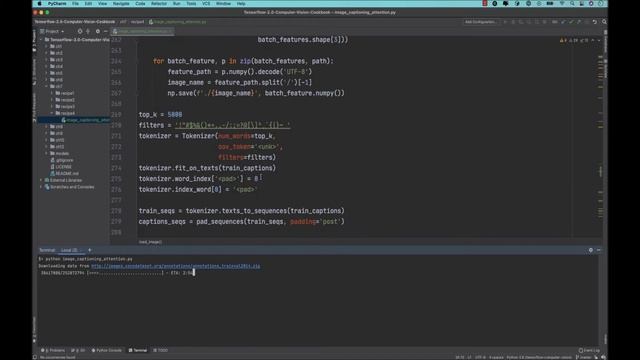Viewport: 640px width, 360px height.
Task: Click the Expand/Collapse All icon in the Project panel
Action: tap(88, 31)
